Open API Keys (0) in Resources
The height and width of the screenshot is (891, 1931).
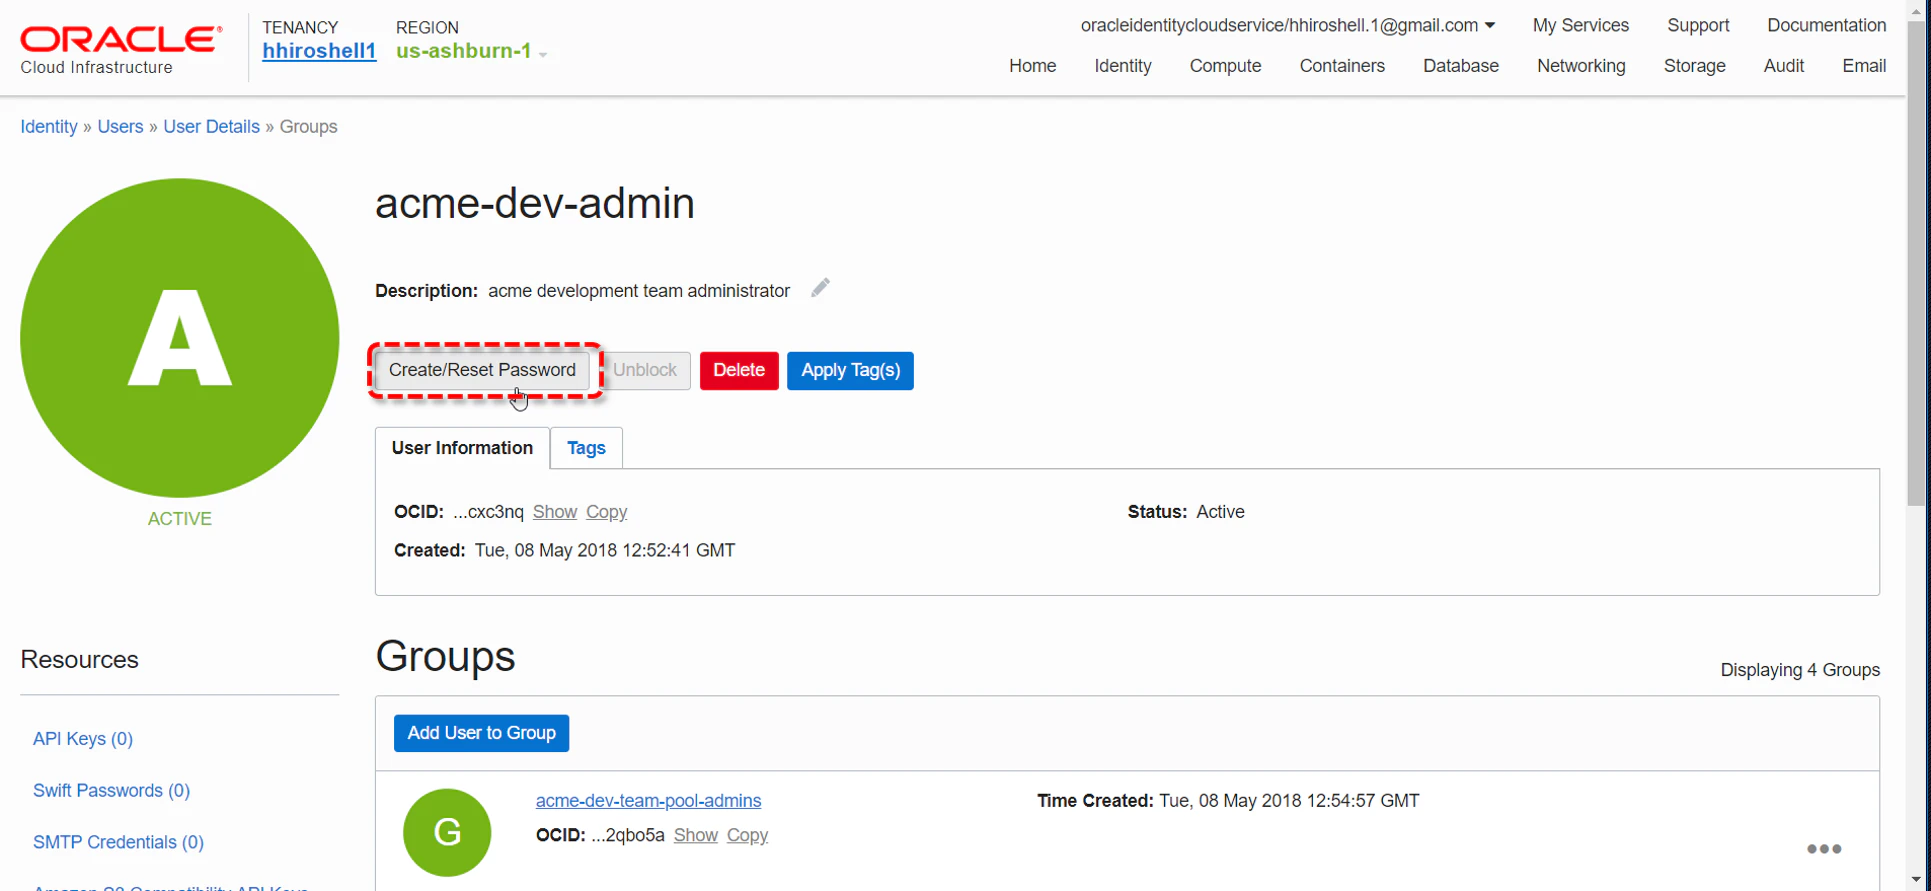coord(83,739)
